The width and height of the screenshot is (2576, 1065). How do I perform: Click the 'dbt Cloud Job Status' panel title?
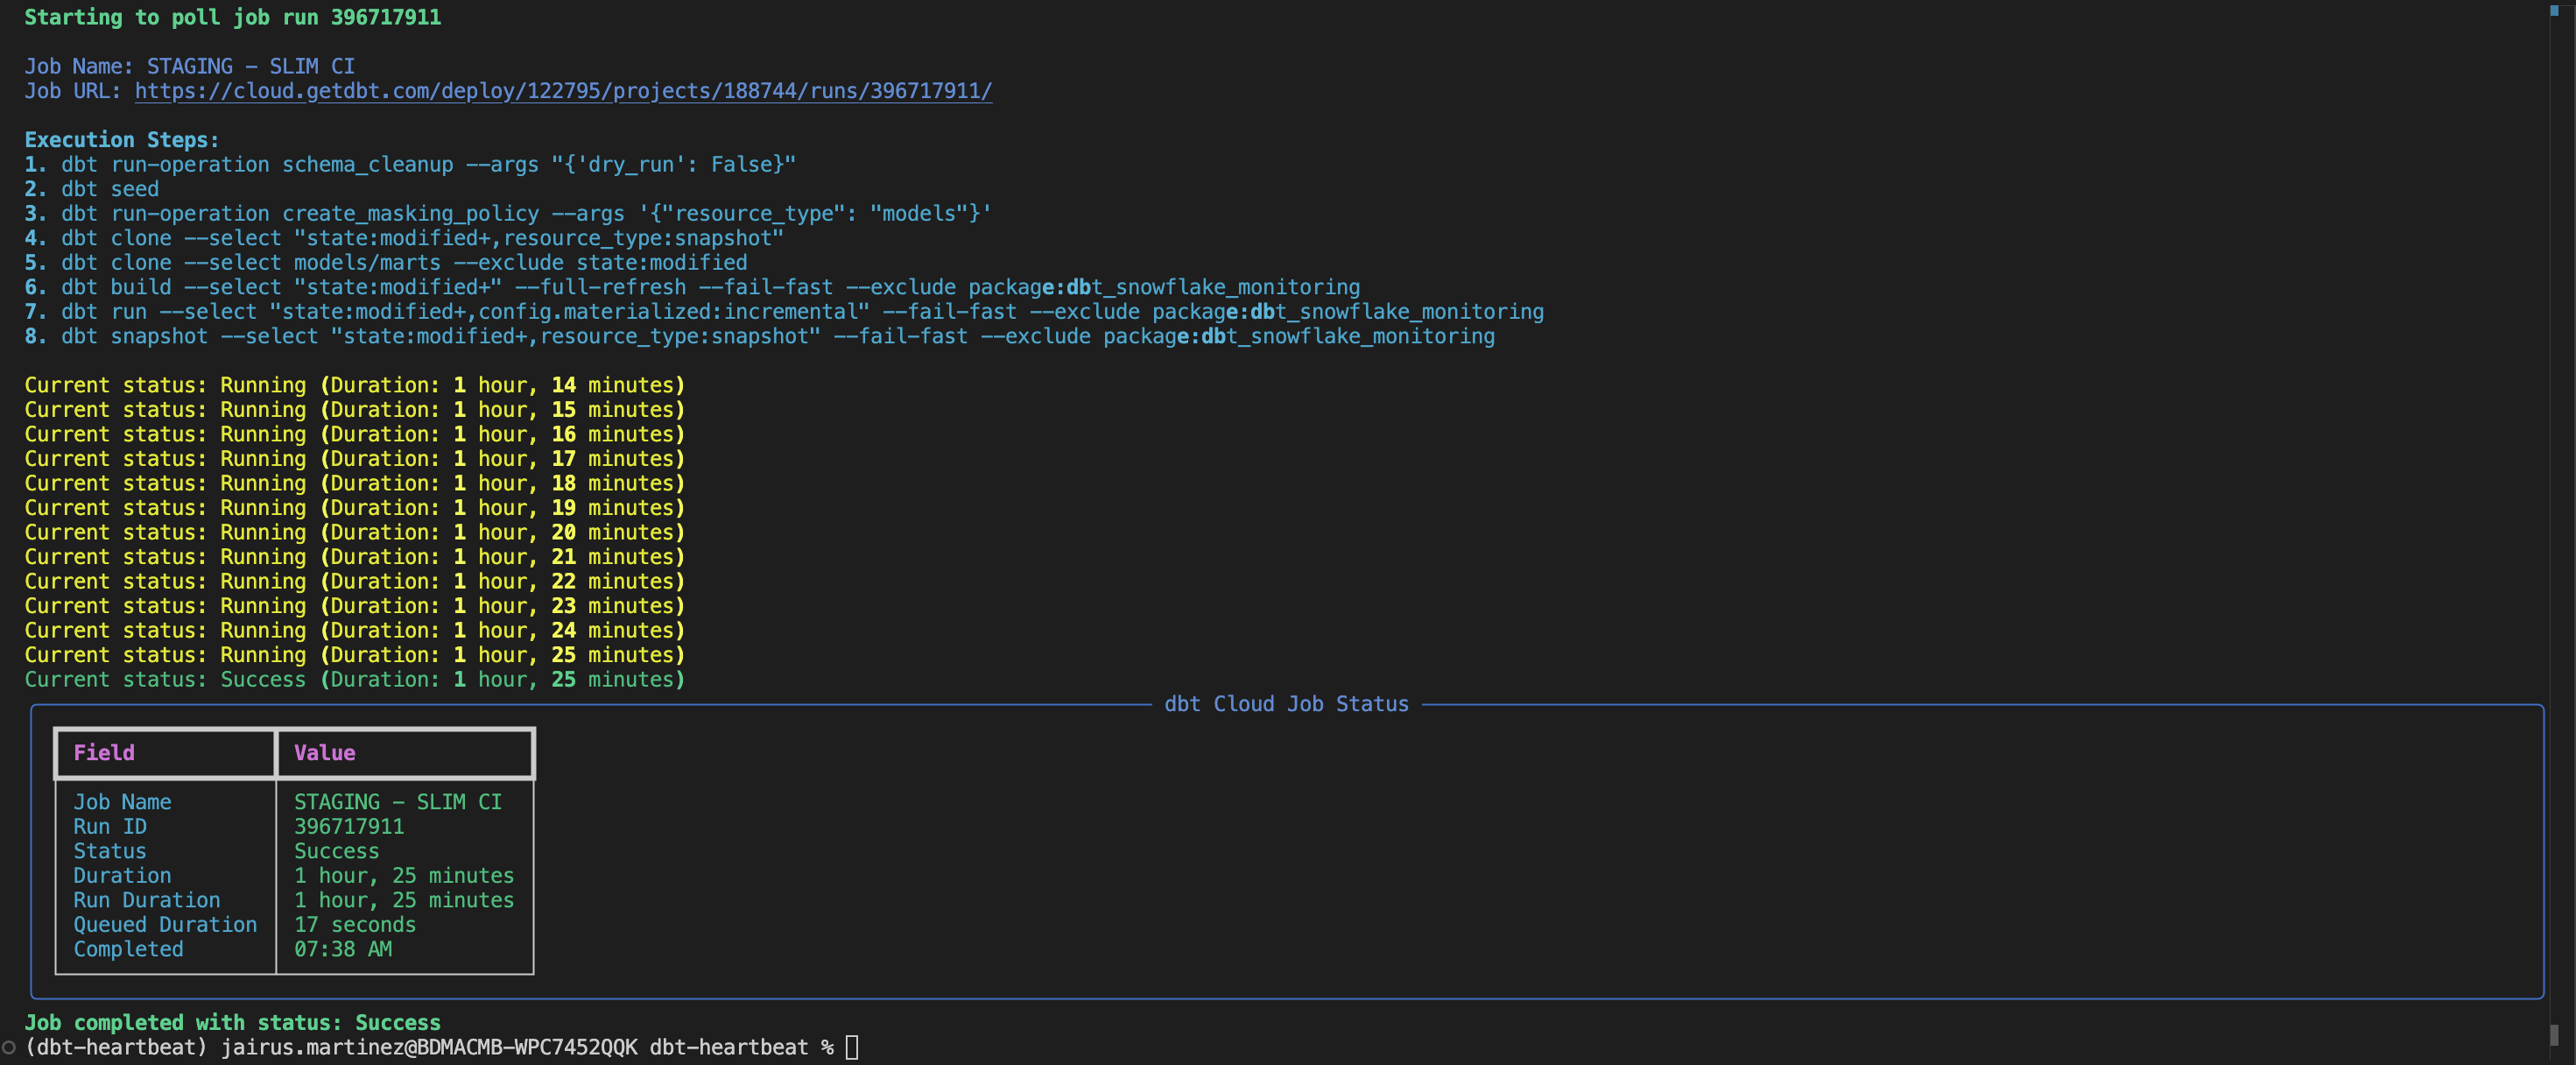pos(1286,703)
